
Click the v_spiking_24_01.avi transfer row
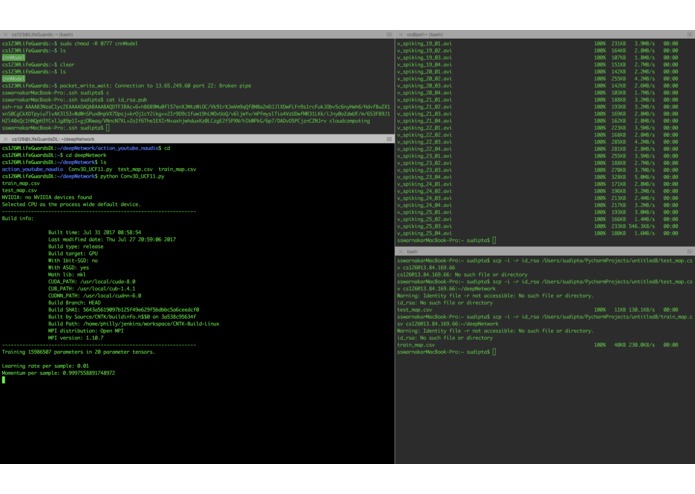coord(538,184)
